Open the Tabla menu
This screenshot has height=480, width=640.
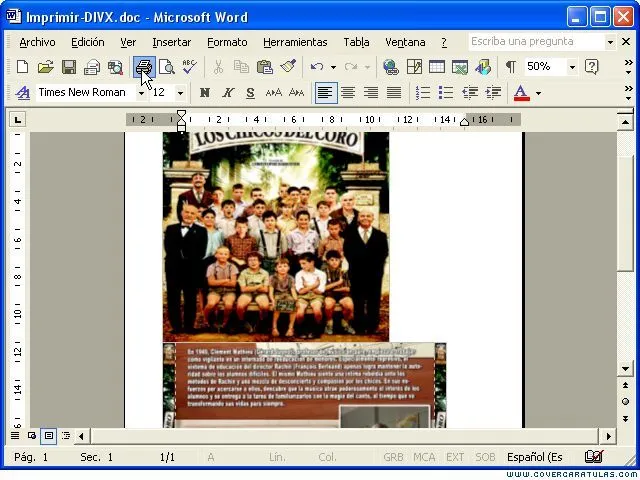tap(356, 42)
